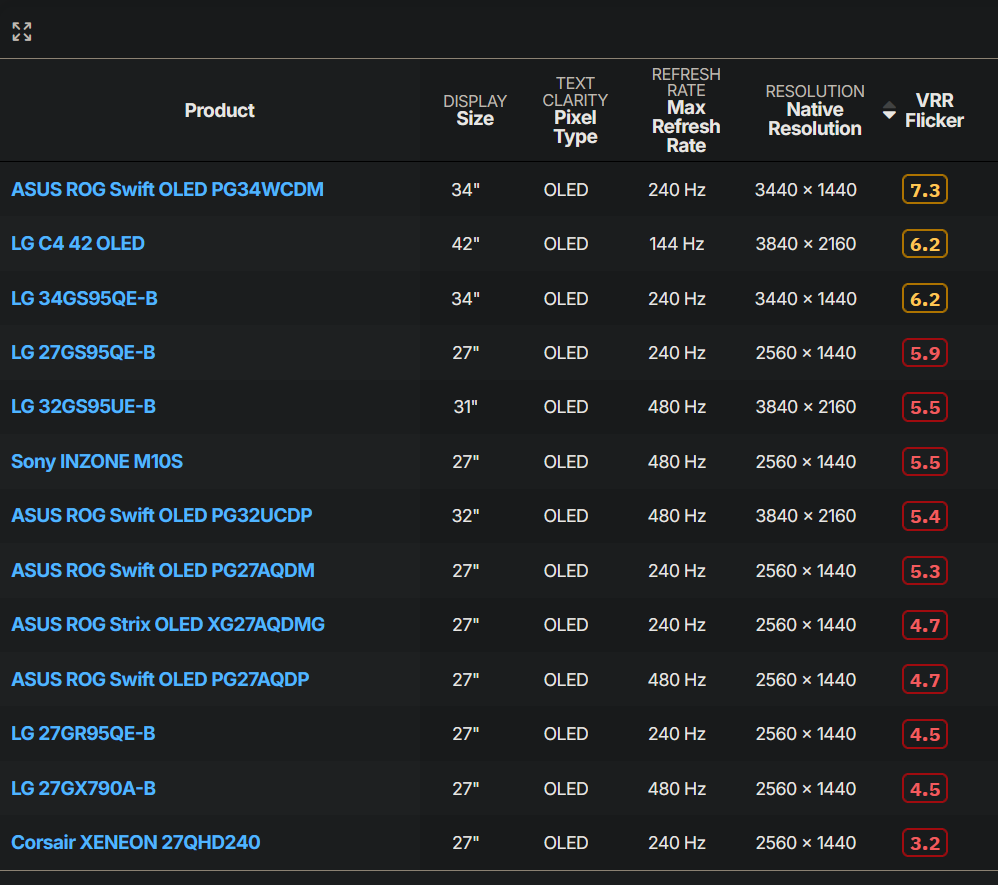Click PG27AQDP's 4.7 score badge

pyautogui.click(x=925, y=679)
